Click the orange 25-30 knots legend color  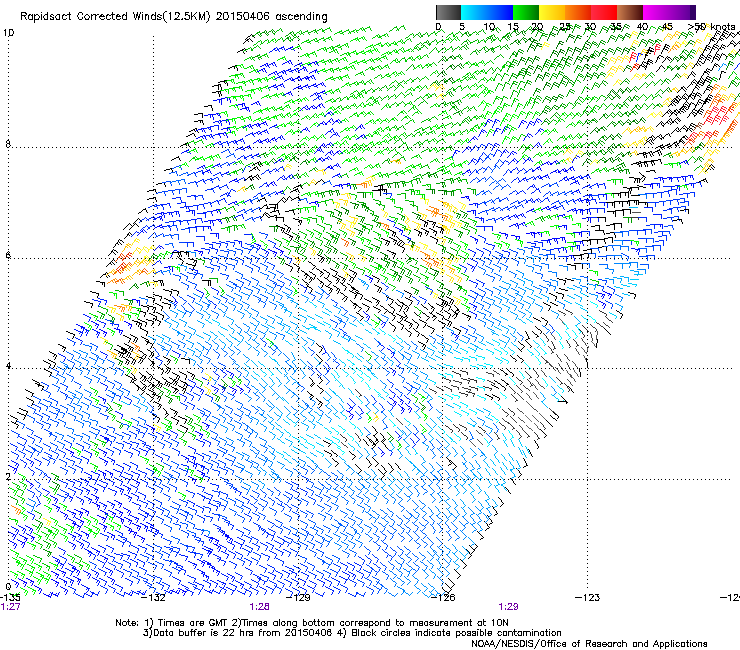pyautogui.click(x=578, y=12)
